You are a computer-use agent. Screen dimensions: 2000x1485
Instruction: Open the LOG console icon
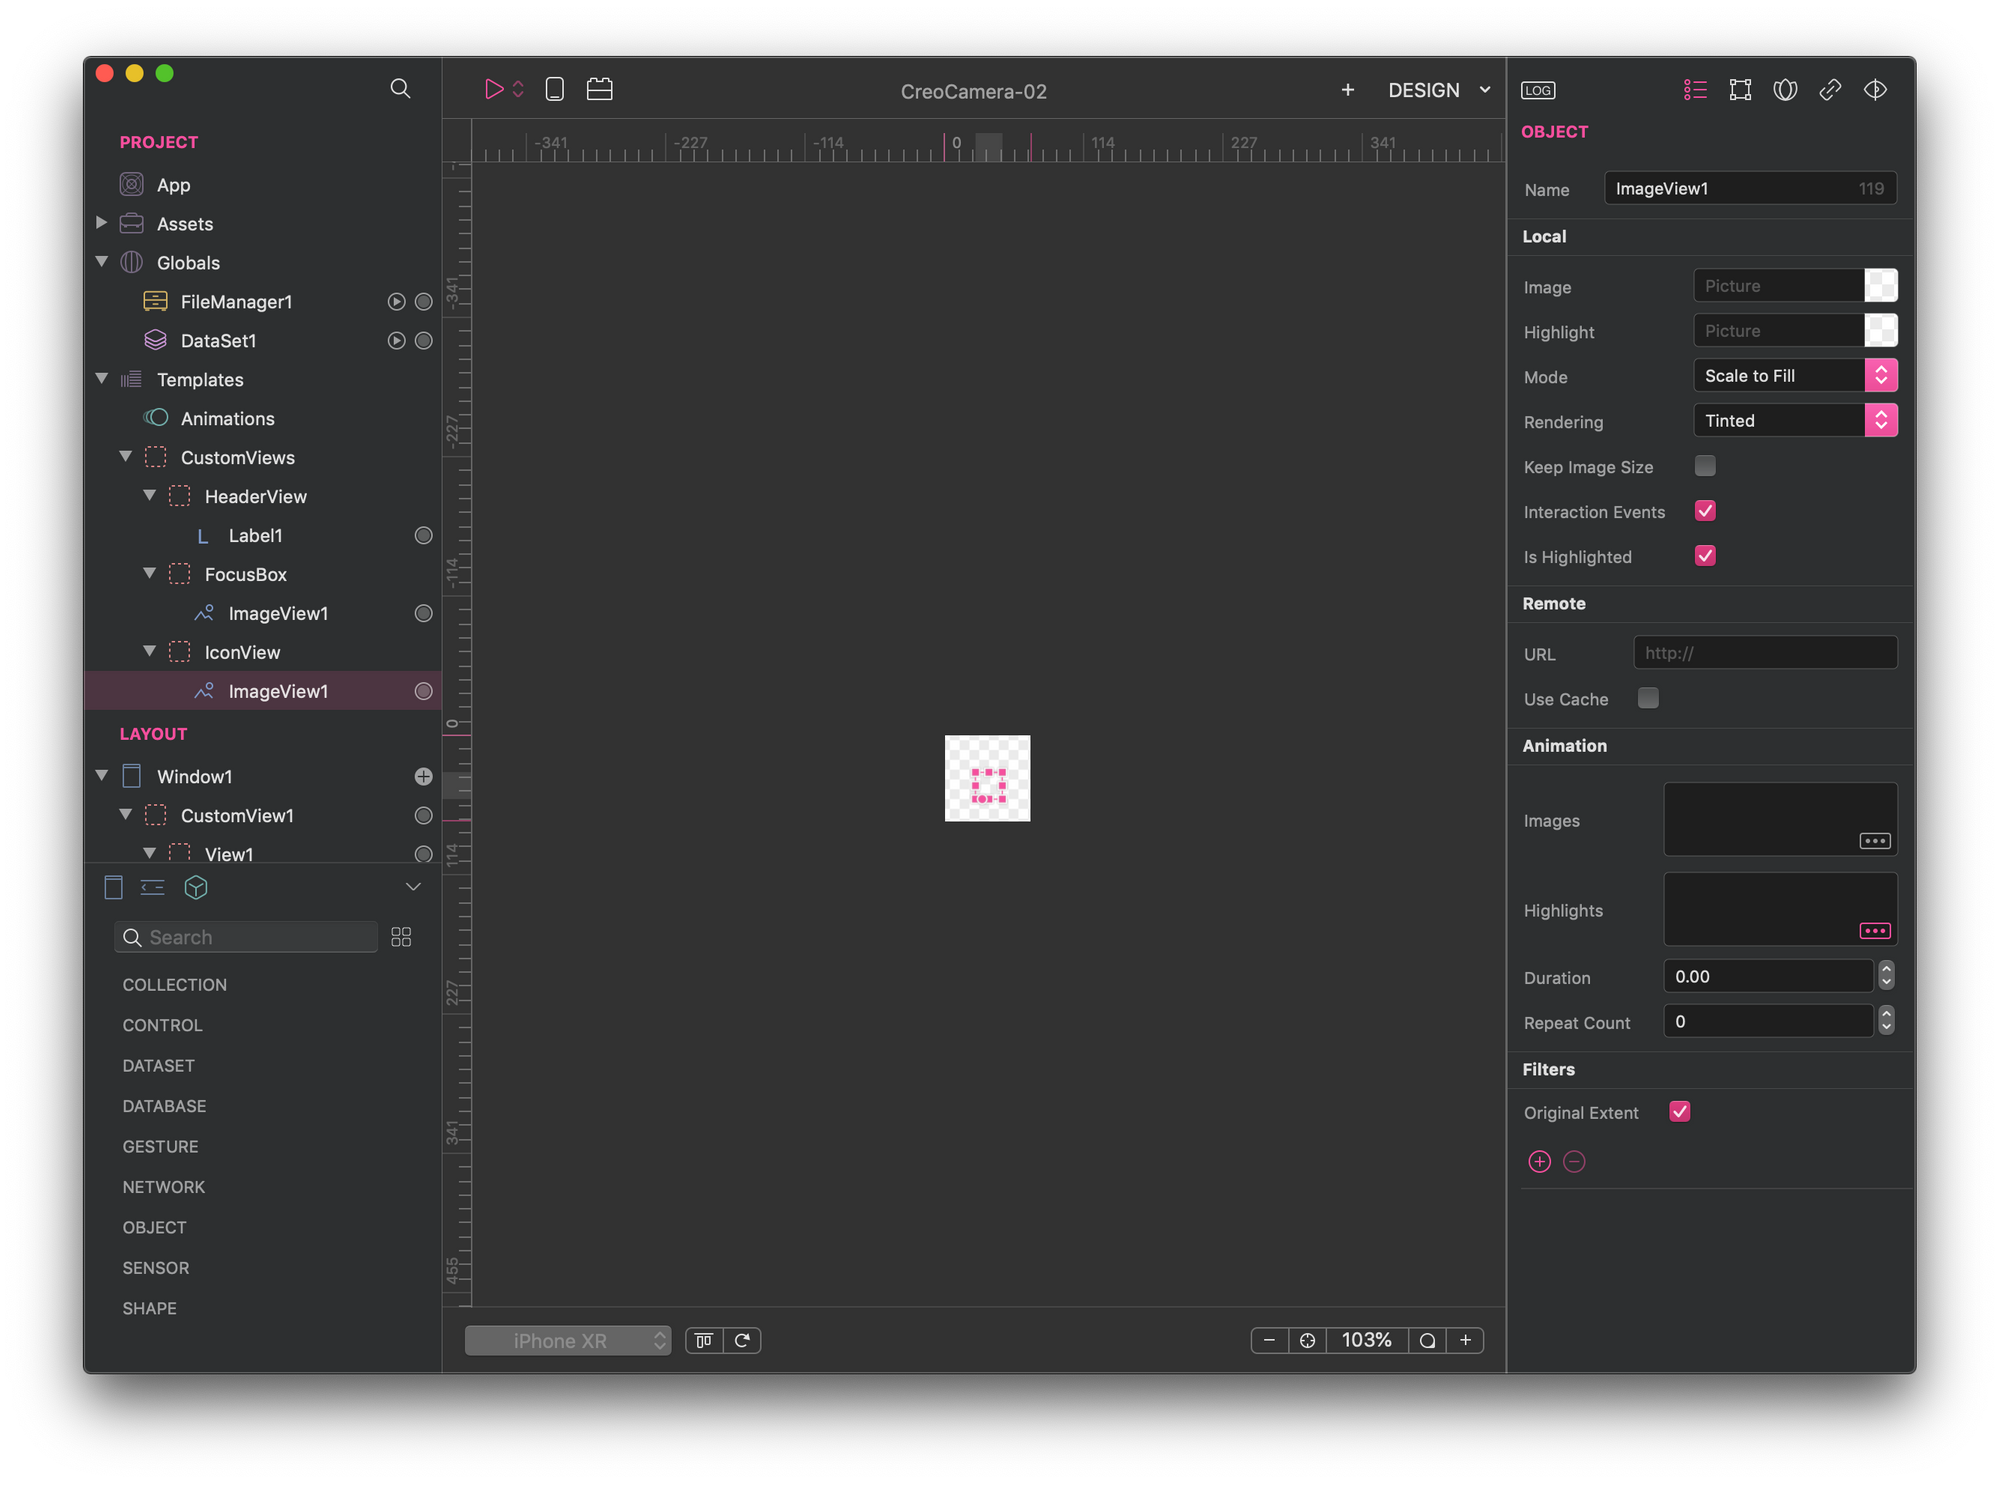1538,90
